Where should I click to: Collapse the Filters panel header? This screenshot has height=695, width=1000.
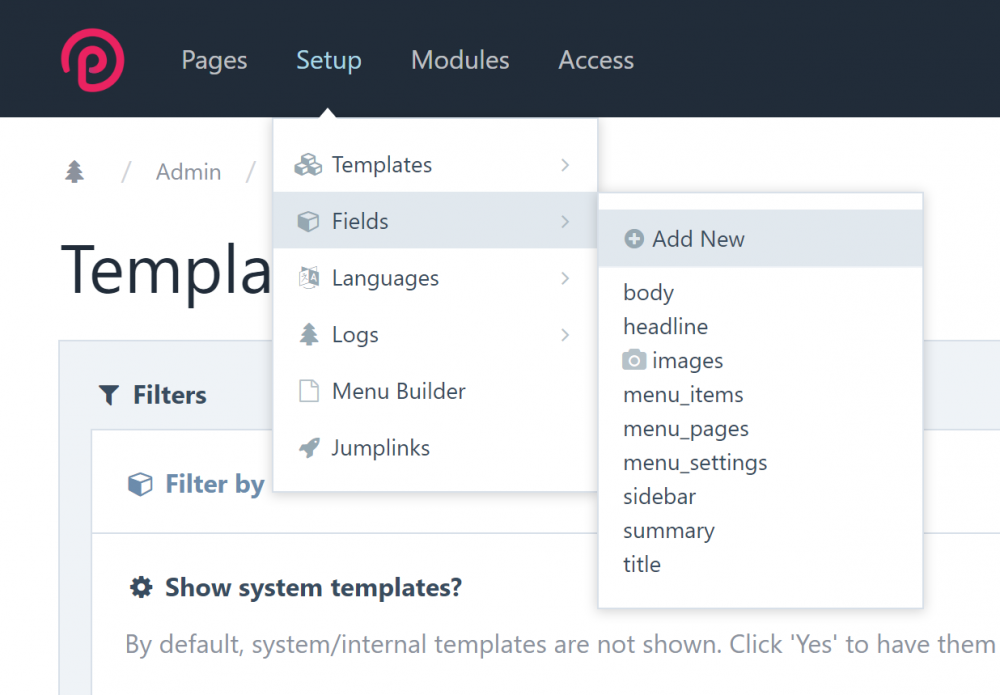(153, 395)
